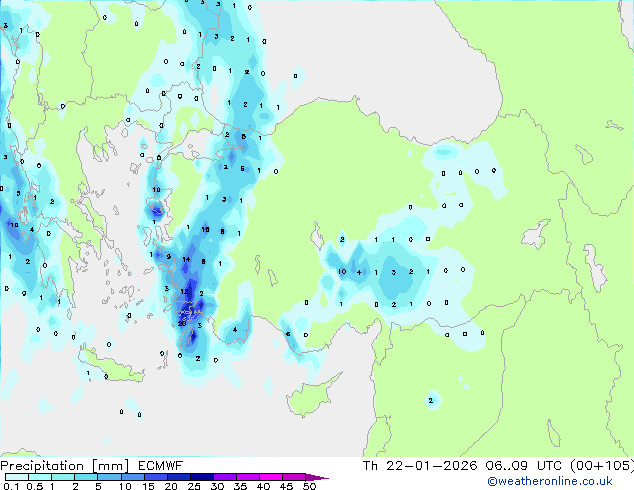Screen dimensions: 634x490
Task: Click the 0.5–1 mm legend color segment
Action: [x=40, y=477]
